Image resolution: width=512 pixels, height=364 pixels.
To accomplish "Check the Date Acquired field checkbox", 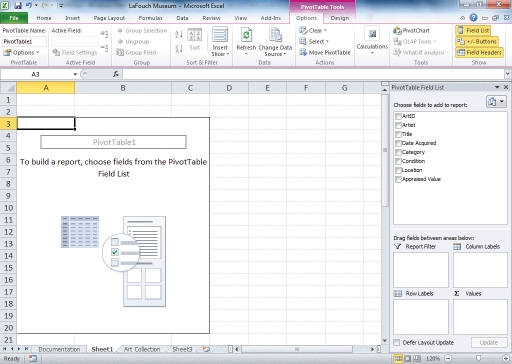I will [398, 143].
